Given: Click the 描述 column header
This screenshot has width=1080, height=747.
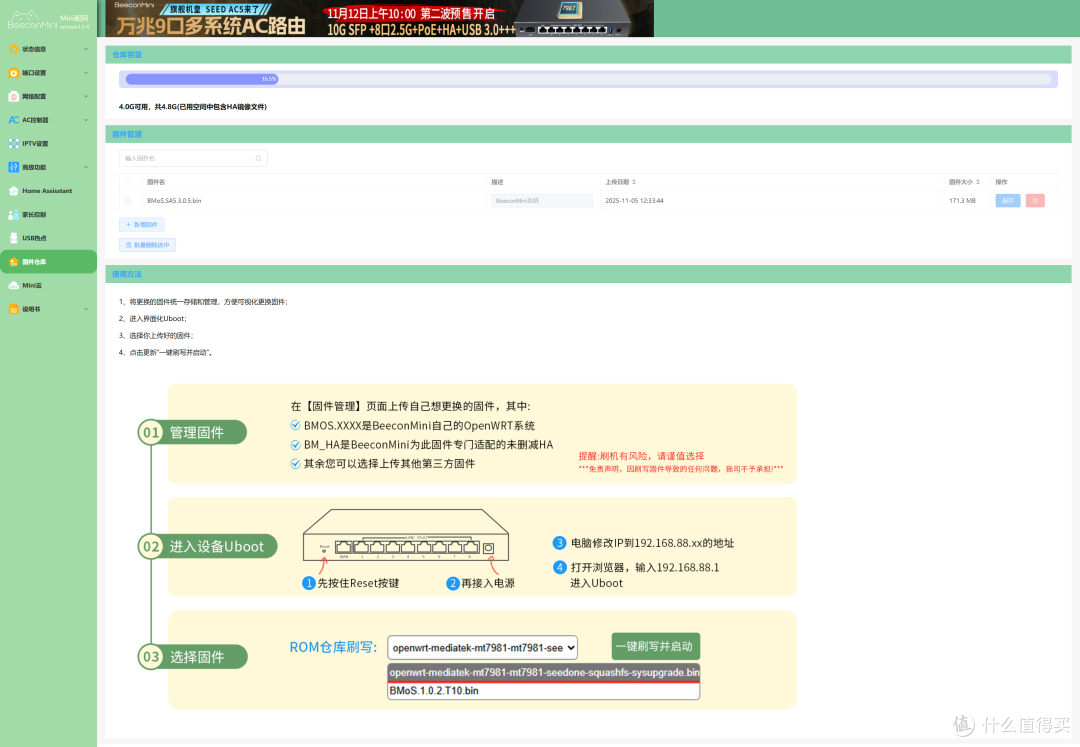Looking at the screenshot, I should click(x=497, y=182).
